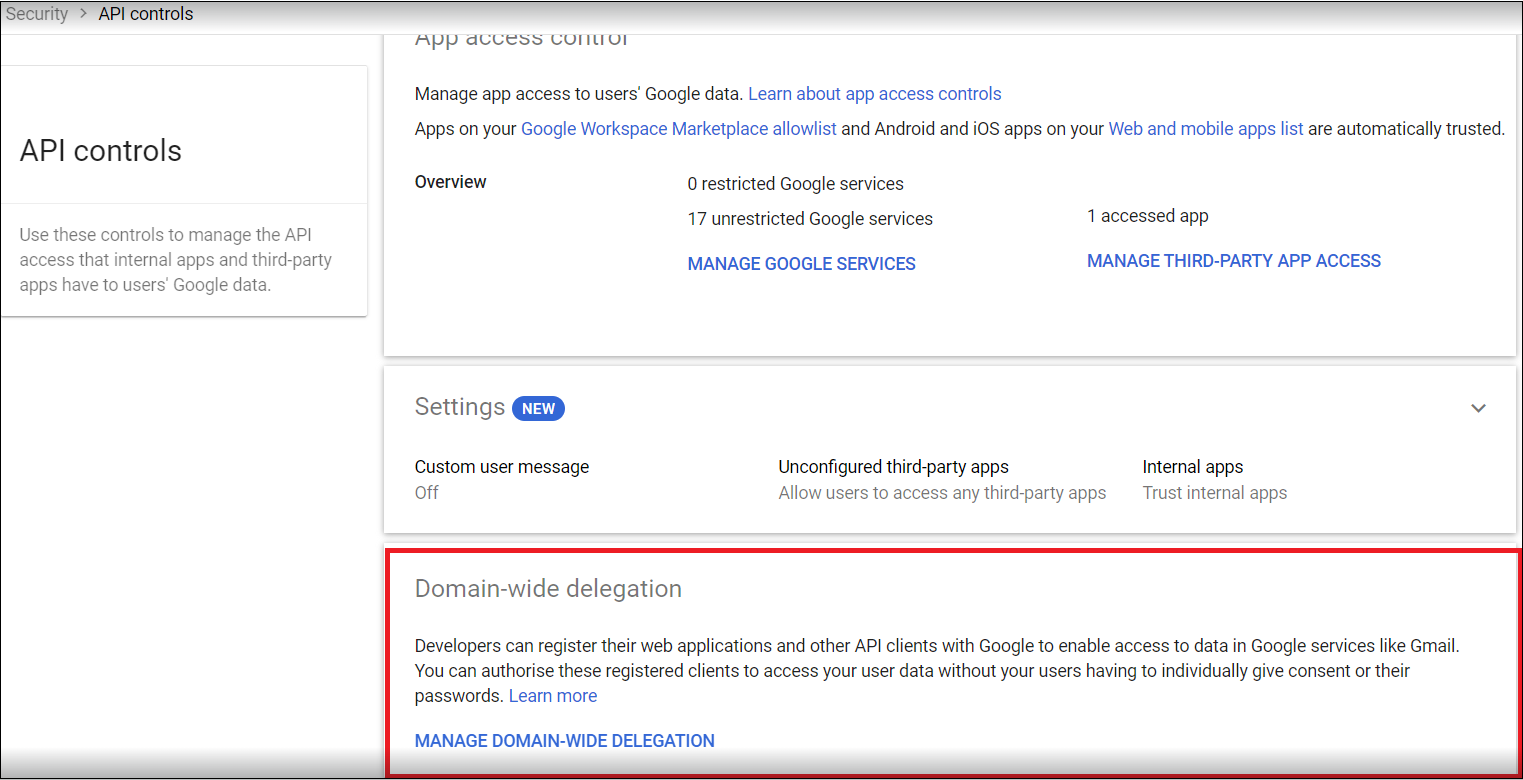Click the Overview label
This screenshot has width=1523, height=780.
tap(451, 182)
